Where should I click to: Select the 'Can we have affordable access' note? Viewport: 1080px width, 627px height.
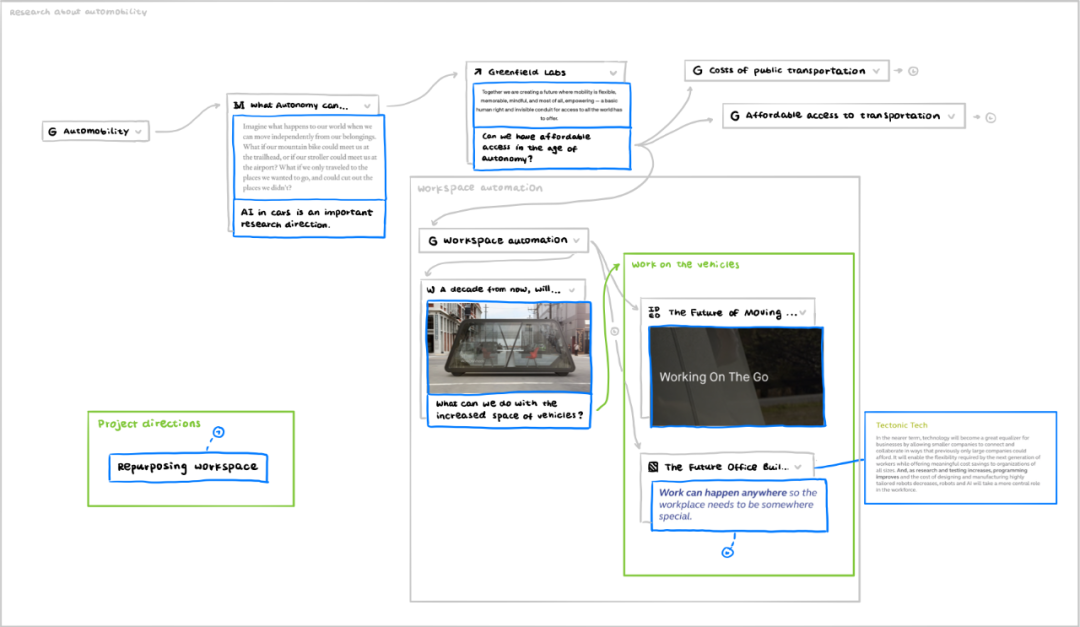[551, 148]
